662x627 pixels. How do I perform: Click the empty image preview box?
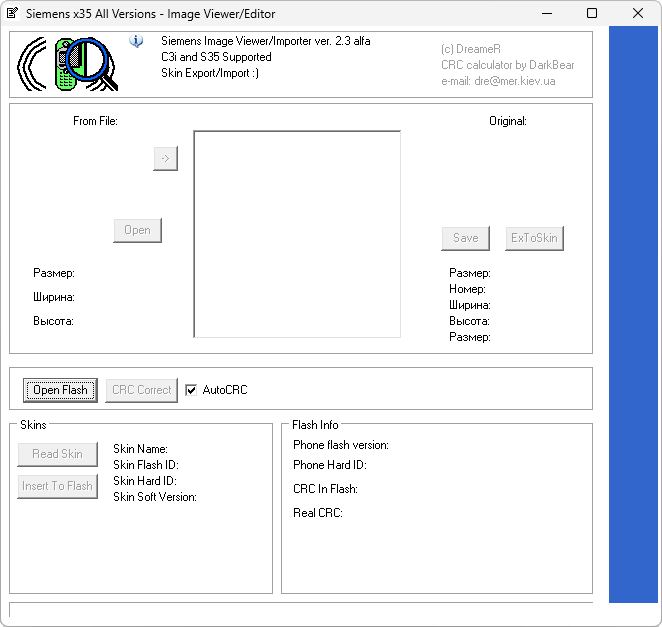[x=297, y=234]
